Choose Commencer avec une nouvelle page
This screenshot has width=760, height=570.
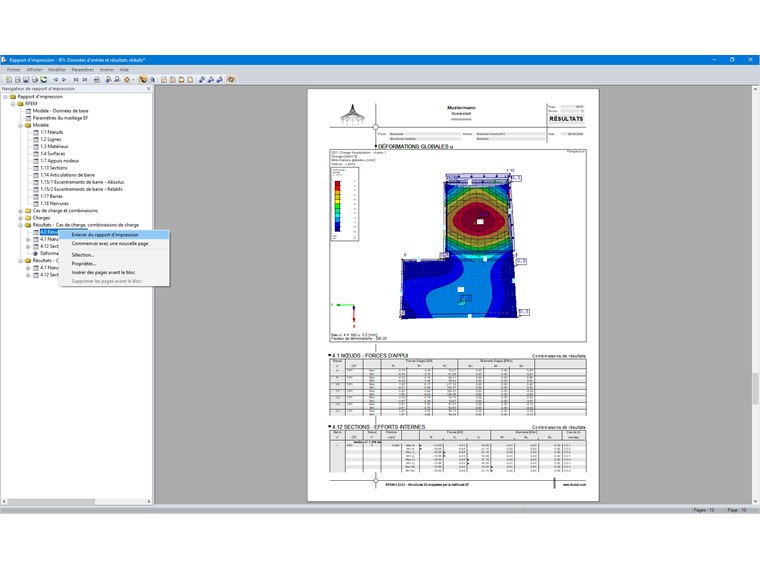(114, 244)
